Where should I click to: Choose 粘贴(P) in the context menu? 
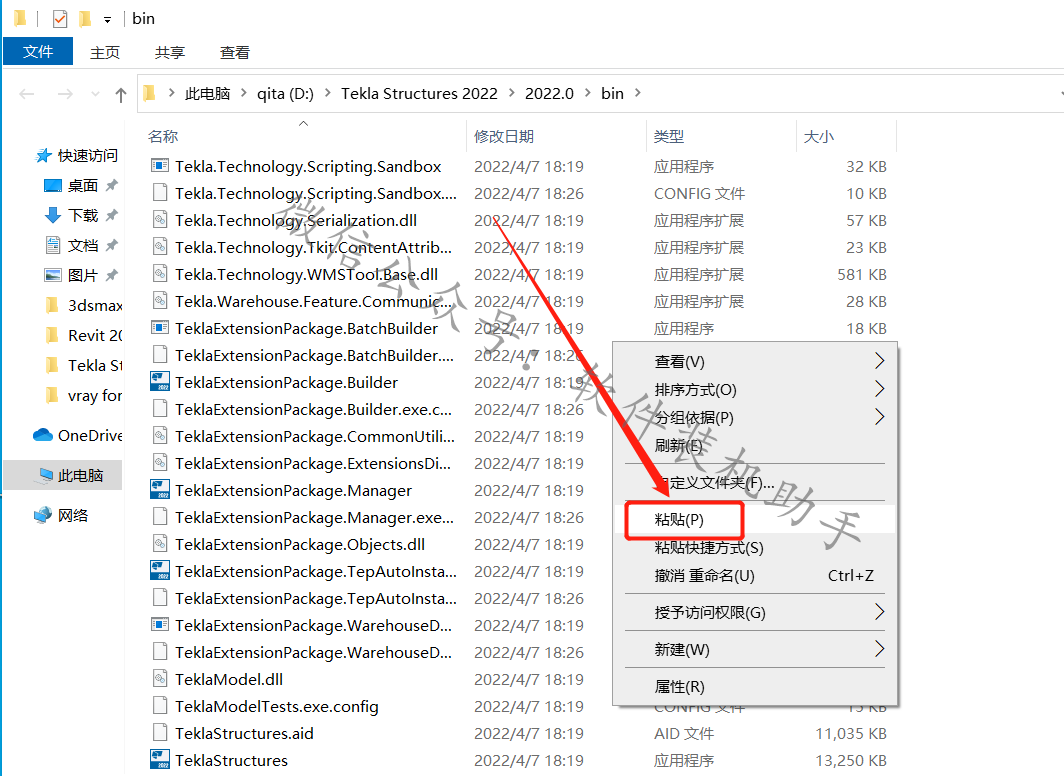(755, 520)
